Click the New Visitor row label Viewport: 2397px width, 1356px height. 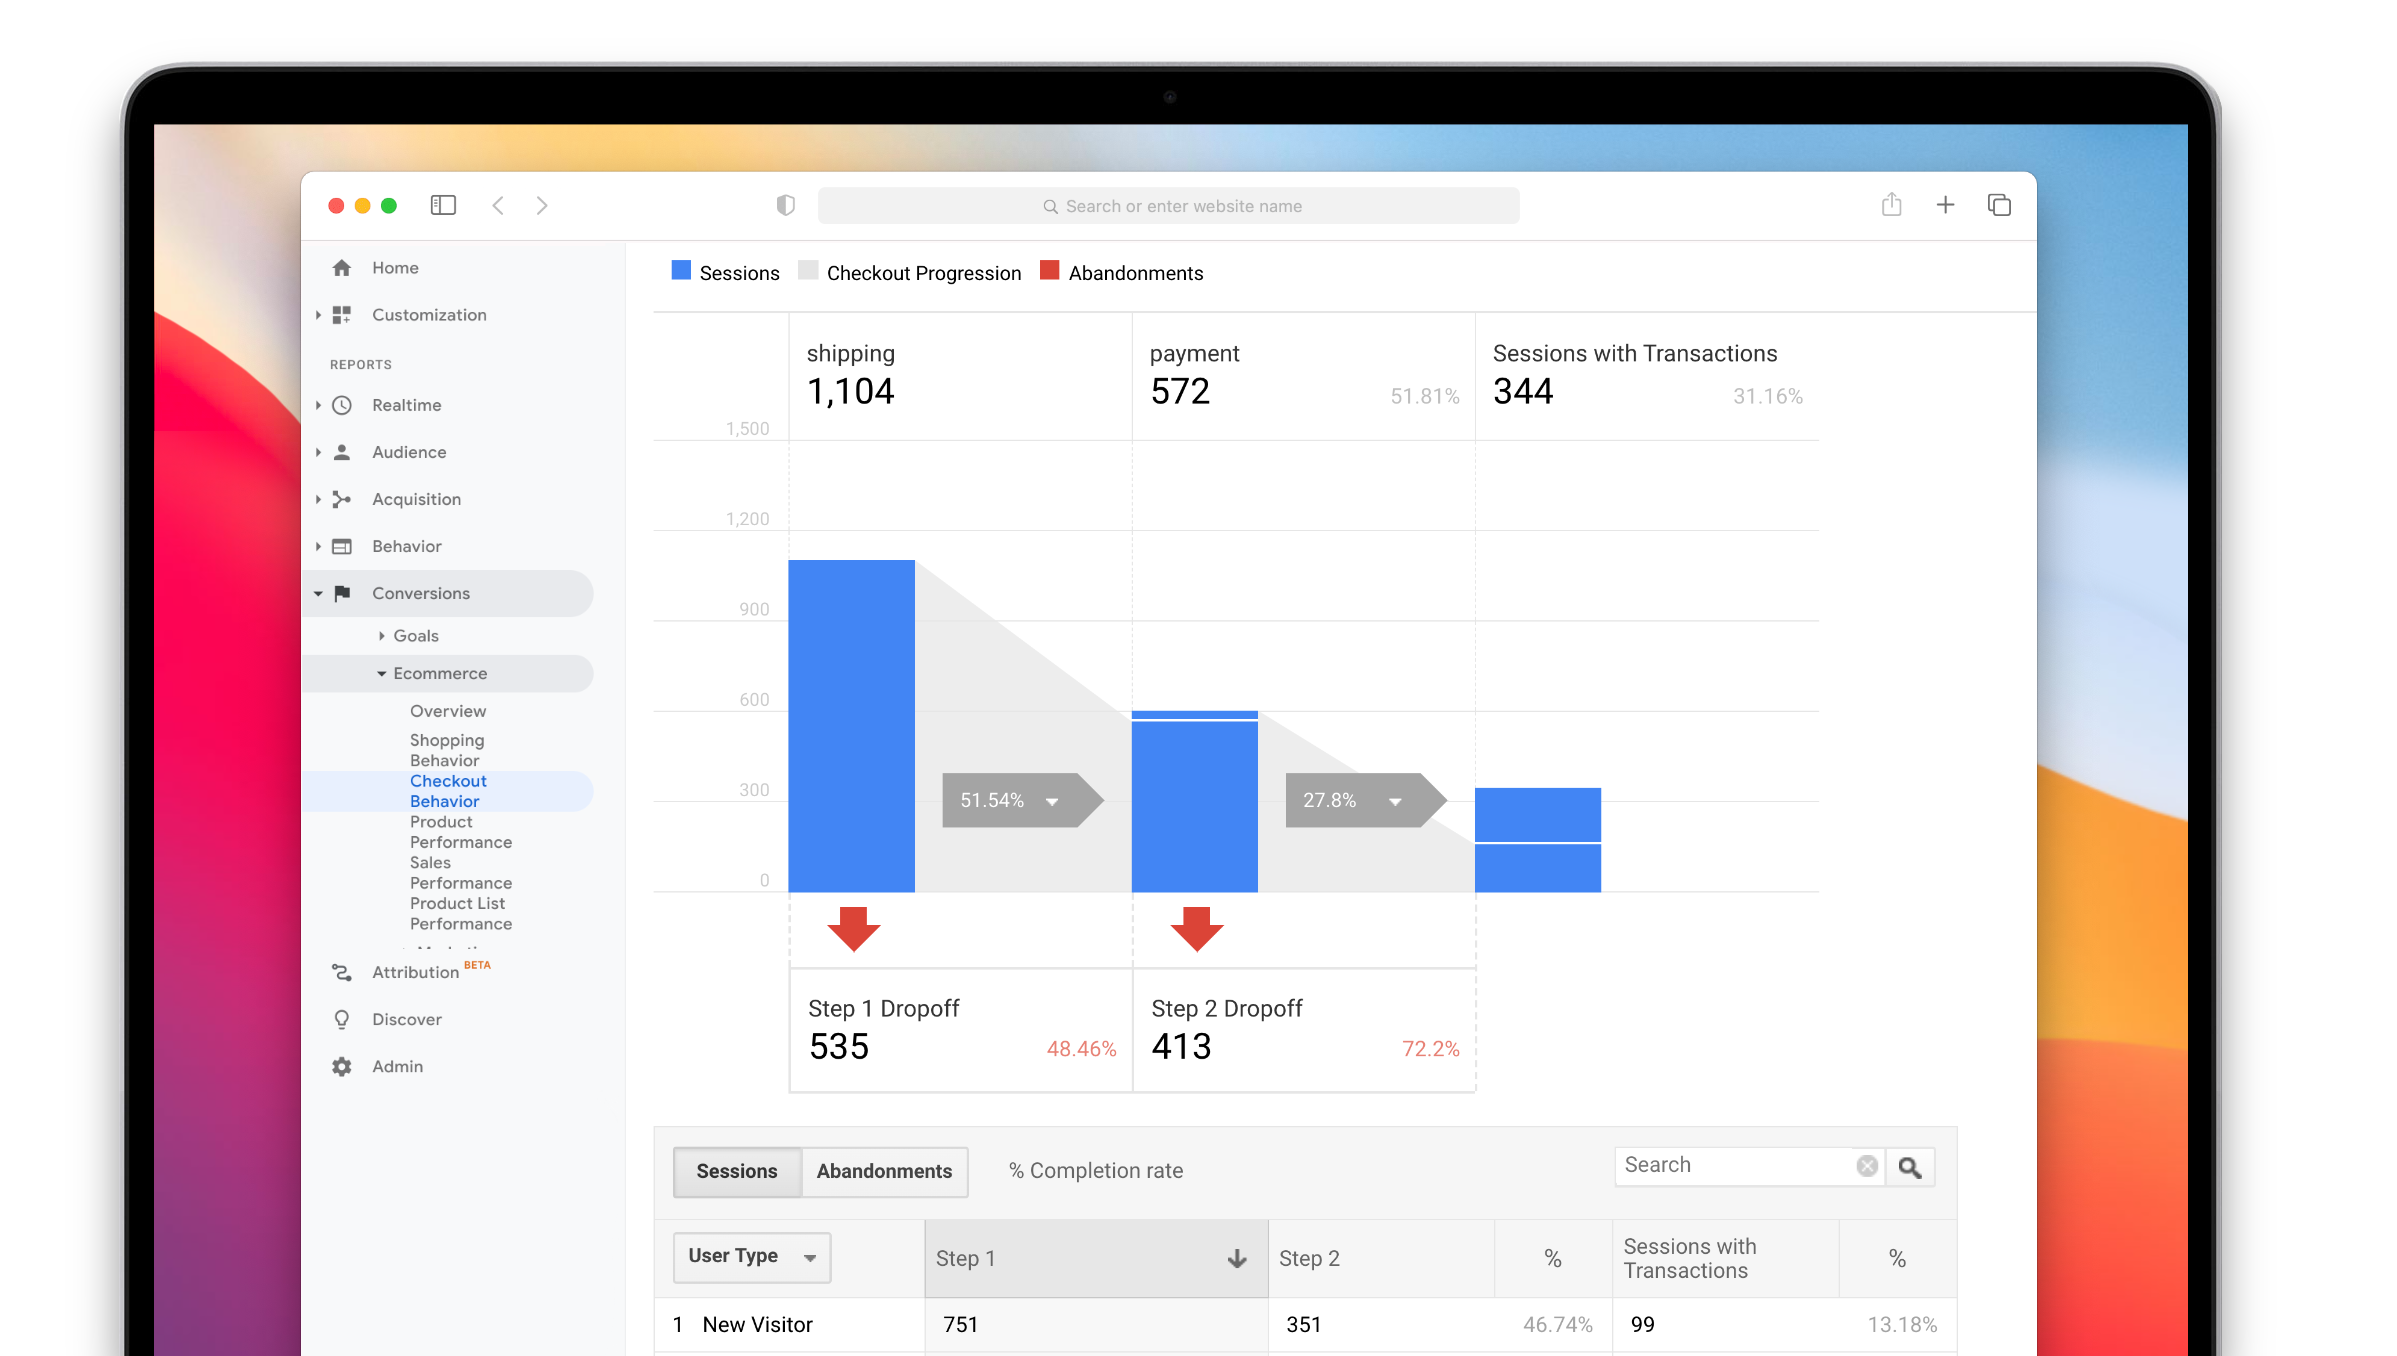click(x=758, y=1325)
